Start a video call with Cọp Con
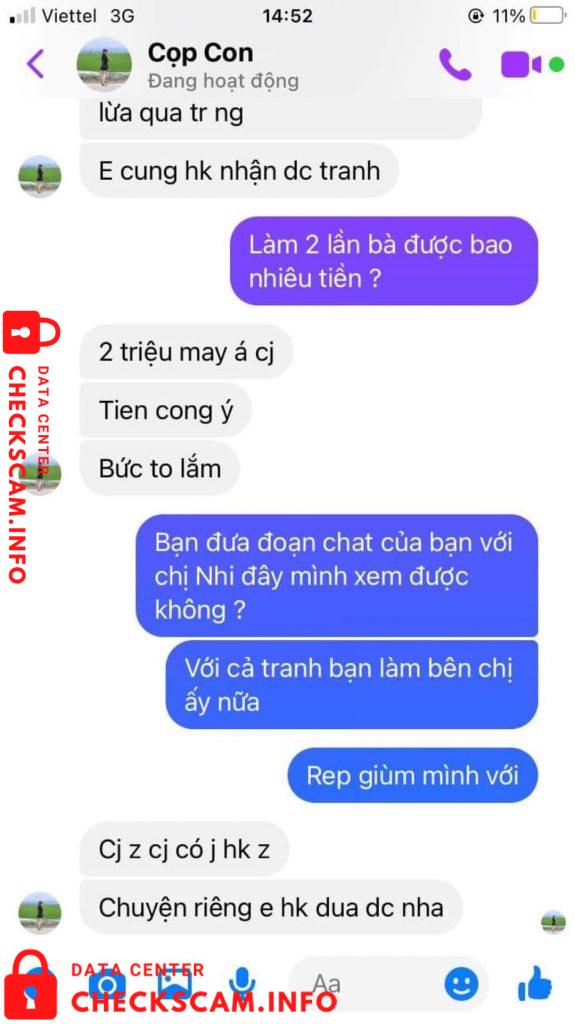 [x=521, y=65]
